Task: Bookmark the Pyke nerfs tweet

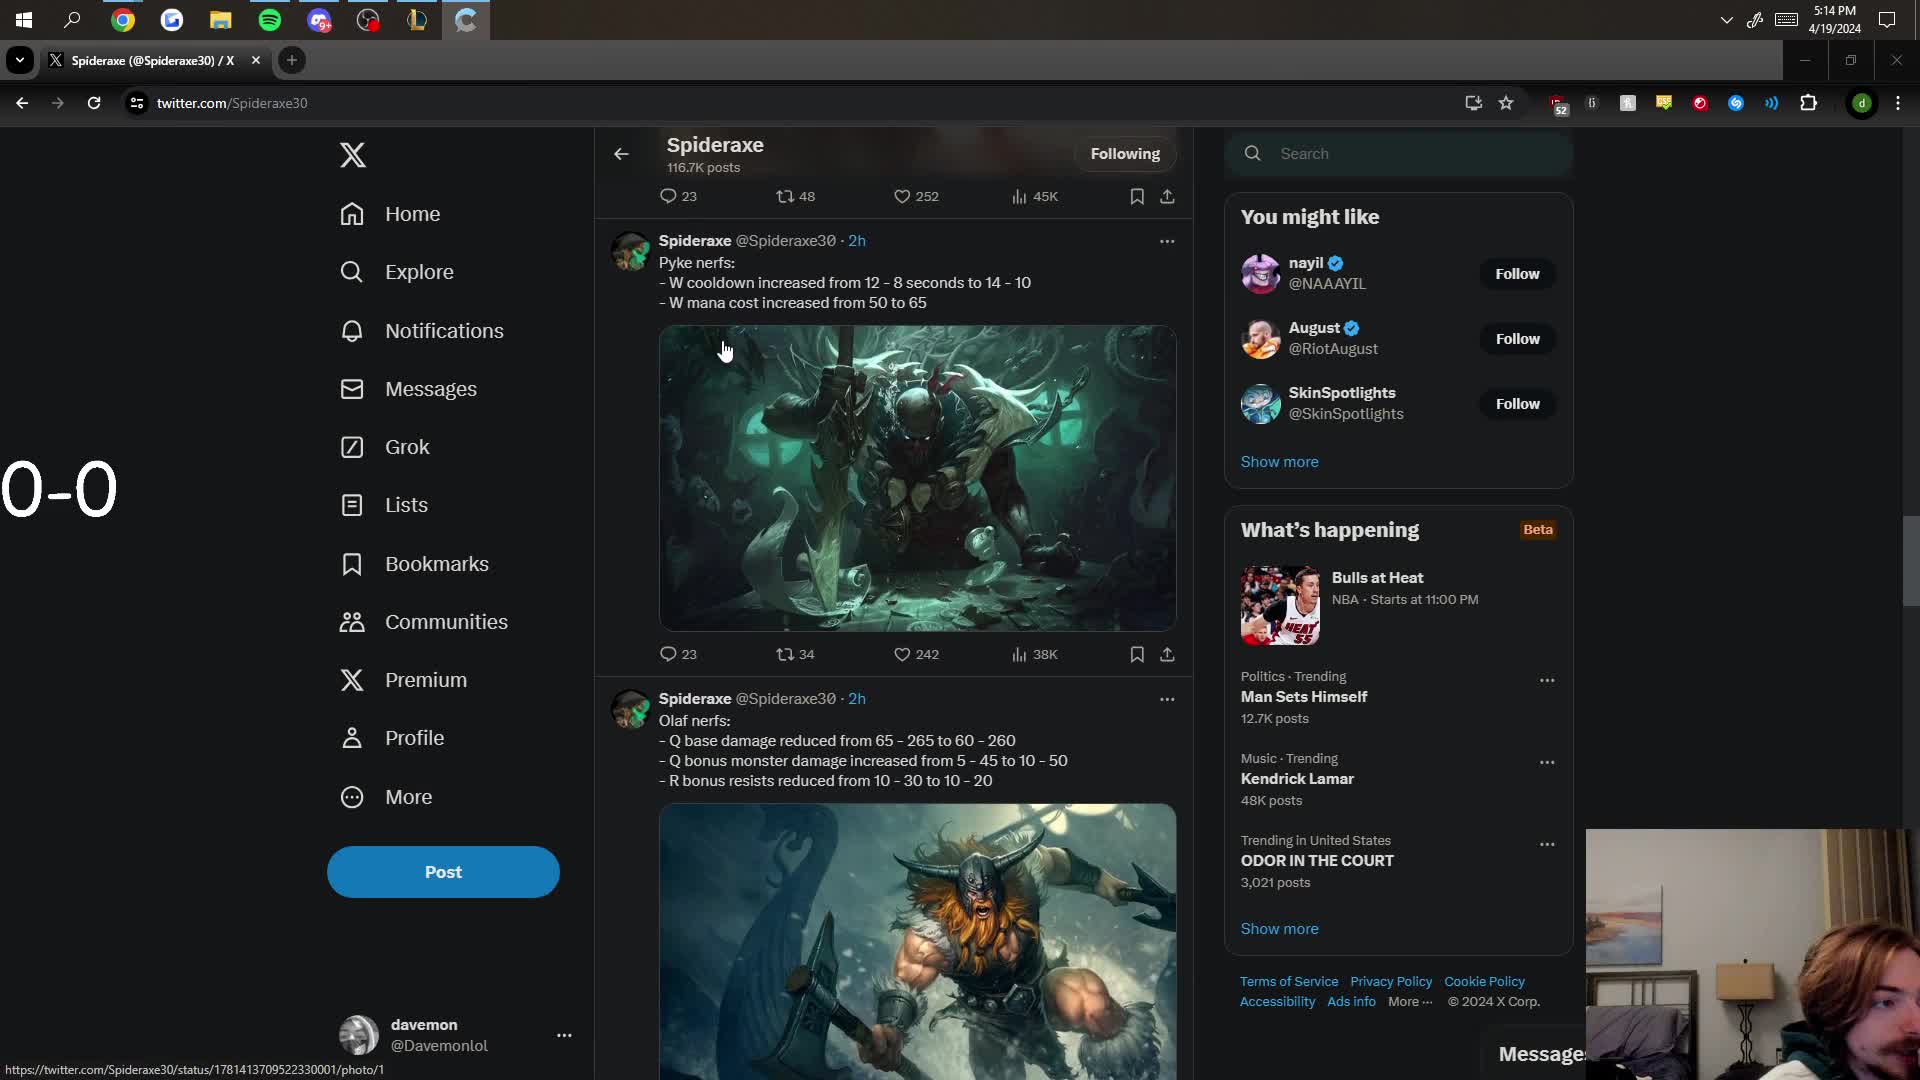Action: point(1137,654)
